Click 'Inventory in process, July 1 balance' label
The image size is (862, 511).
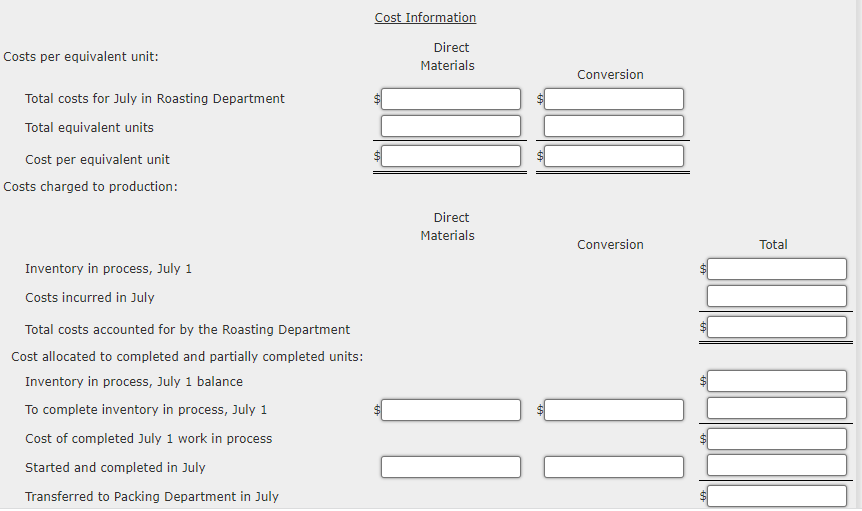(134, 381)
